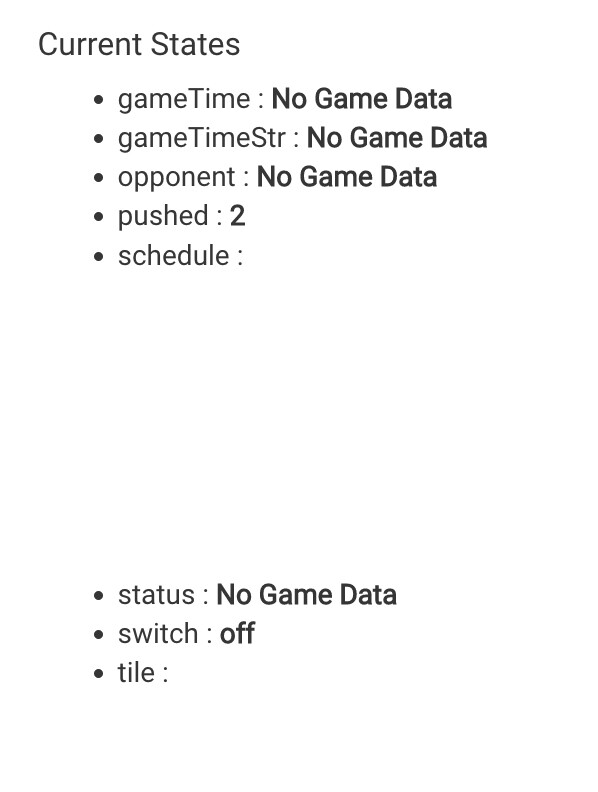
Task: Select the pushed state label
Action: [163, 217]
